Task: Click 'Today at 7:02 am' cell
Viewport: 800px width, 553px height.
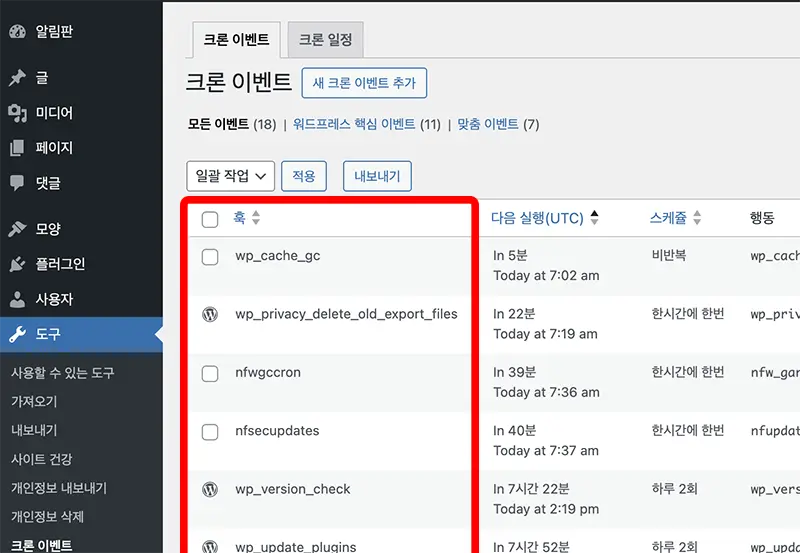Action: point(546,276)
